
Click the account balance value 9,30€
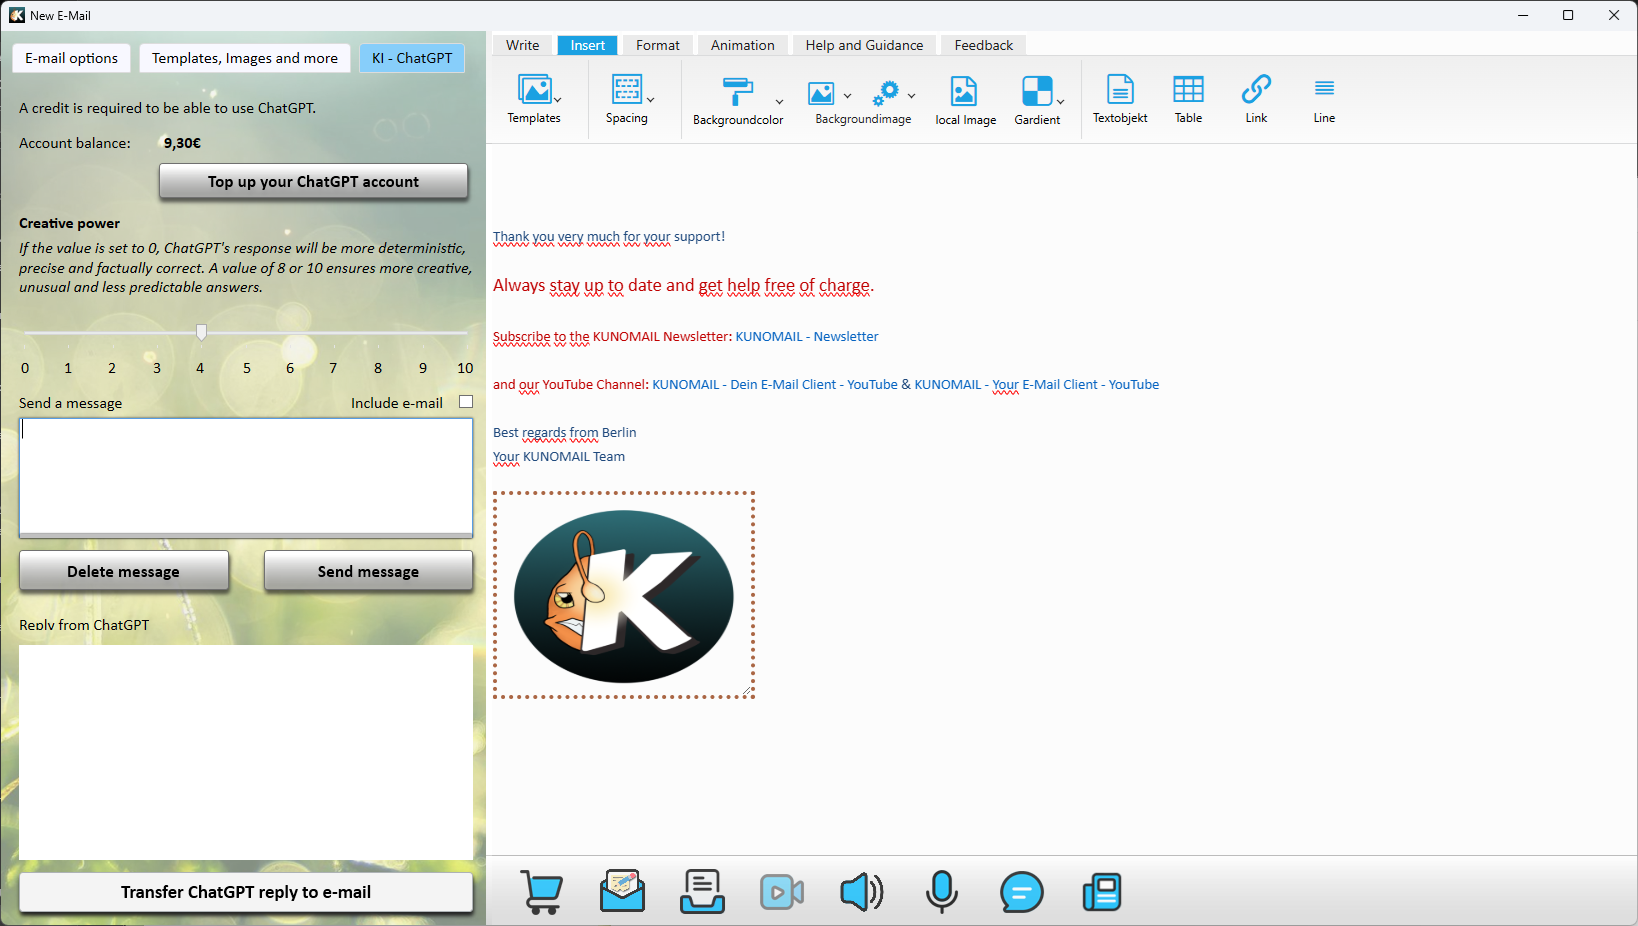(182, 143)
